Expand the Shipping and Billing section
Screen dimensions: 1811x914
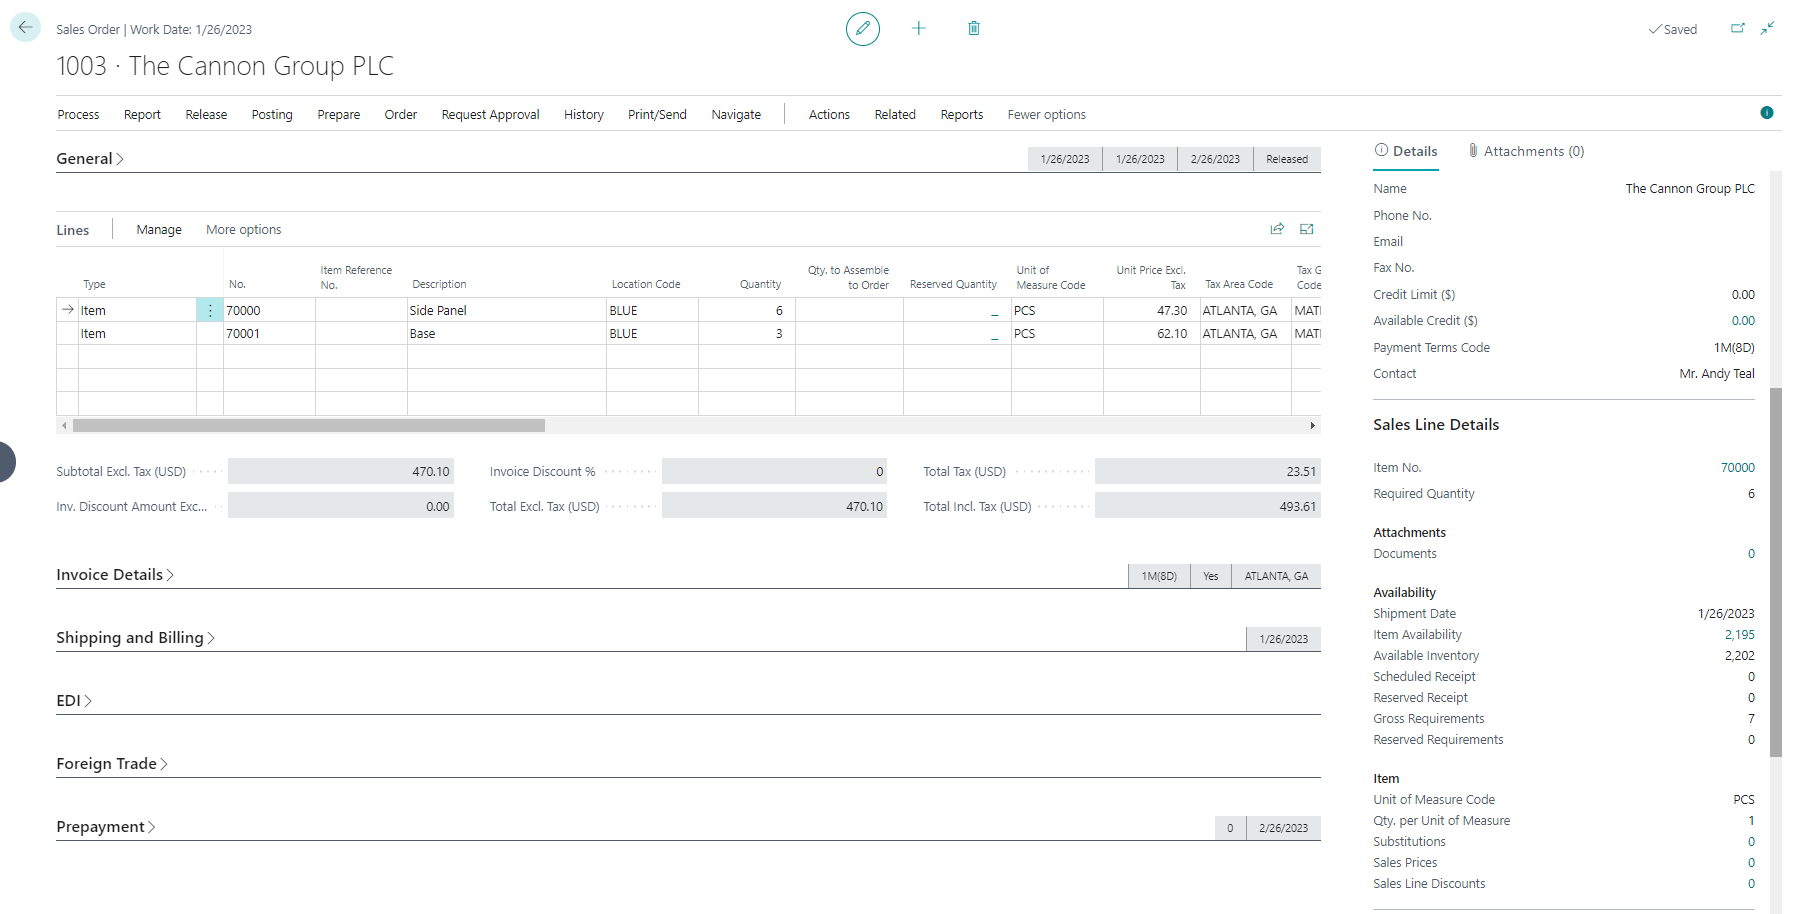pos(135,638)
